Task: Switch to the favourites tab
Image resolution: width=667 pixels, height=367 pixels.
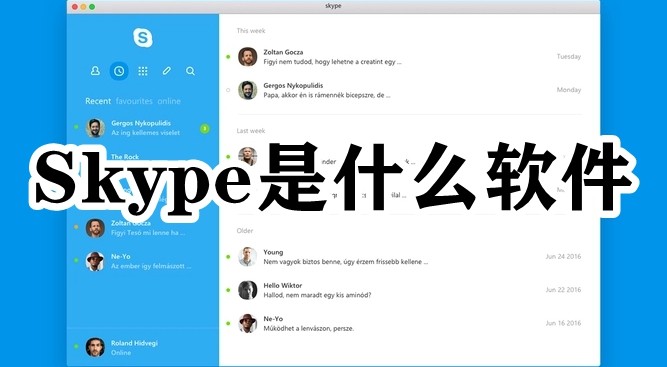Action: pos(134,101)
